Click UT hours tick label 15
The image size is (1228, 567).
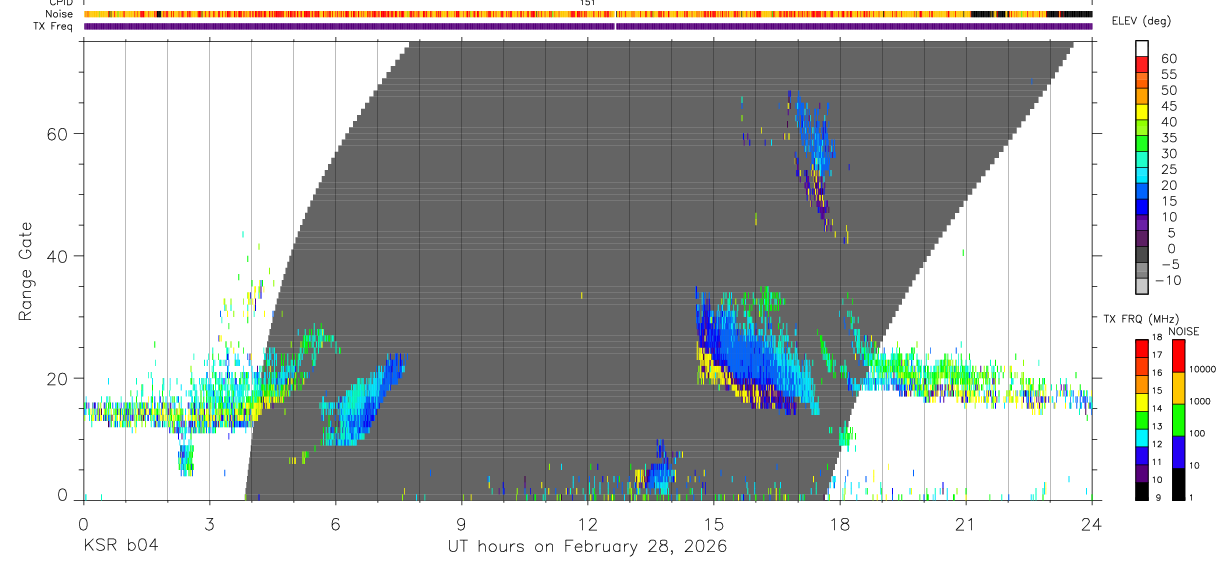tap(713, 524)
